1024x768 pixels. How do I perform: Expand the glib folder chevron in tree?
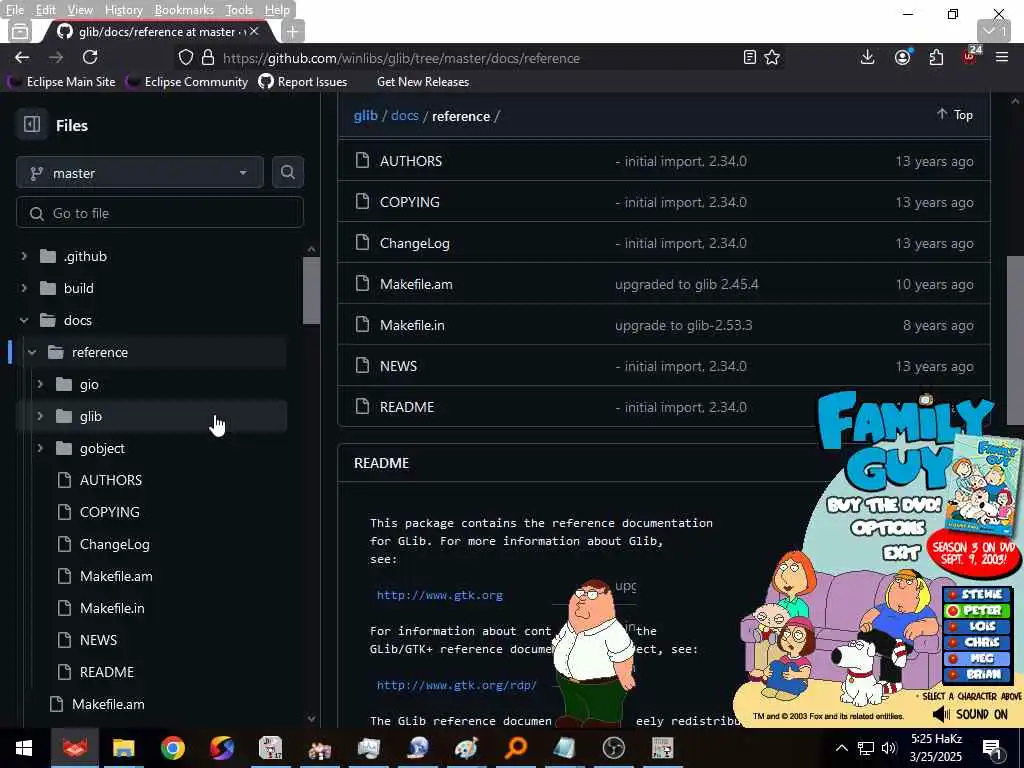pos(40,416)
